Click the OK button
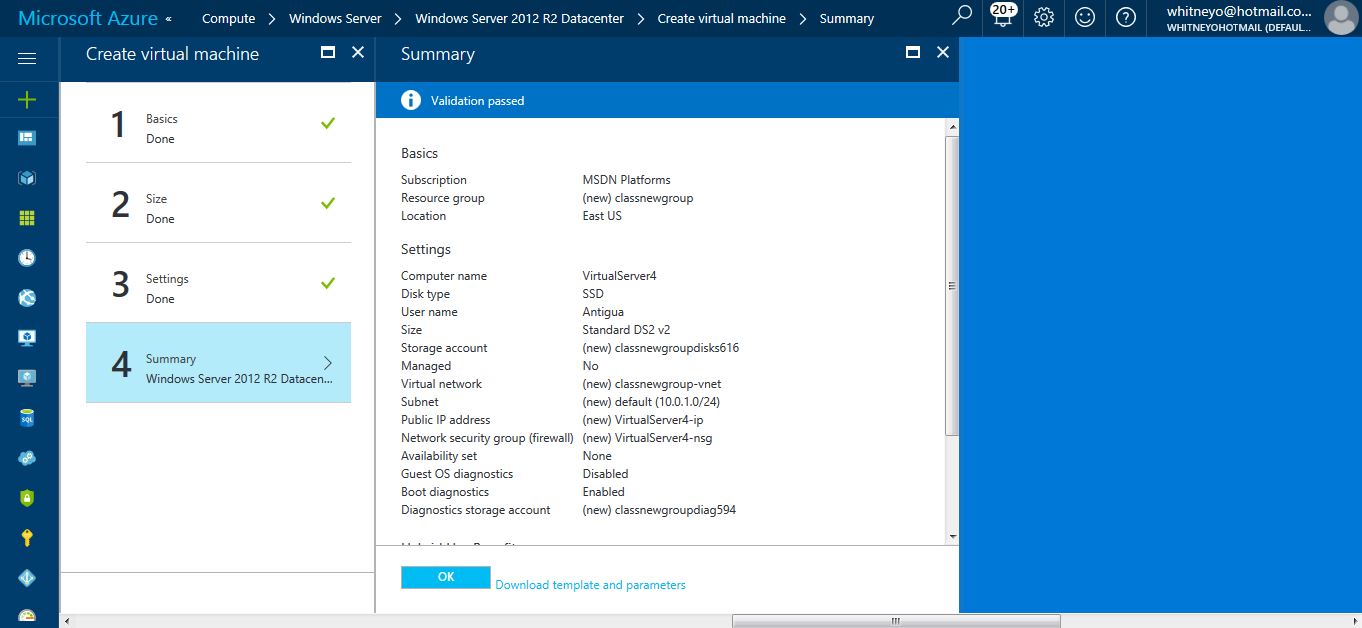1362x628 pixels. click(446, 577)
